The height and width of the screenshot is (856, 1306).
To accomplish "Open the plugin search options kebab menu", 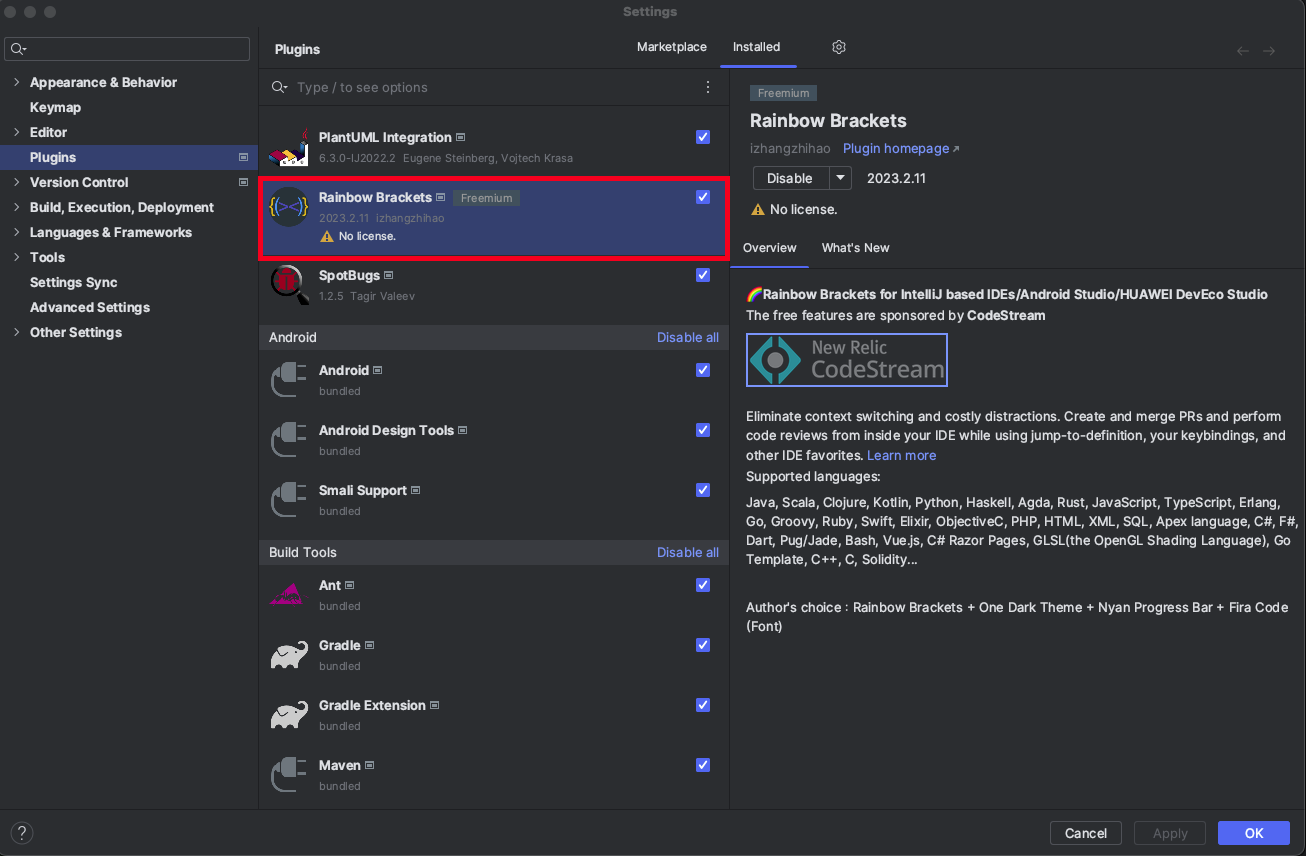I will (x=708, y=87).
